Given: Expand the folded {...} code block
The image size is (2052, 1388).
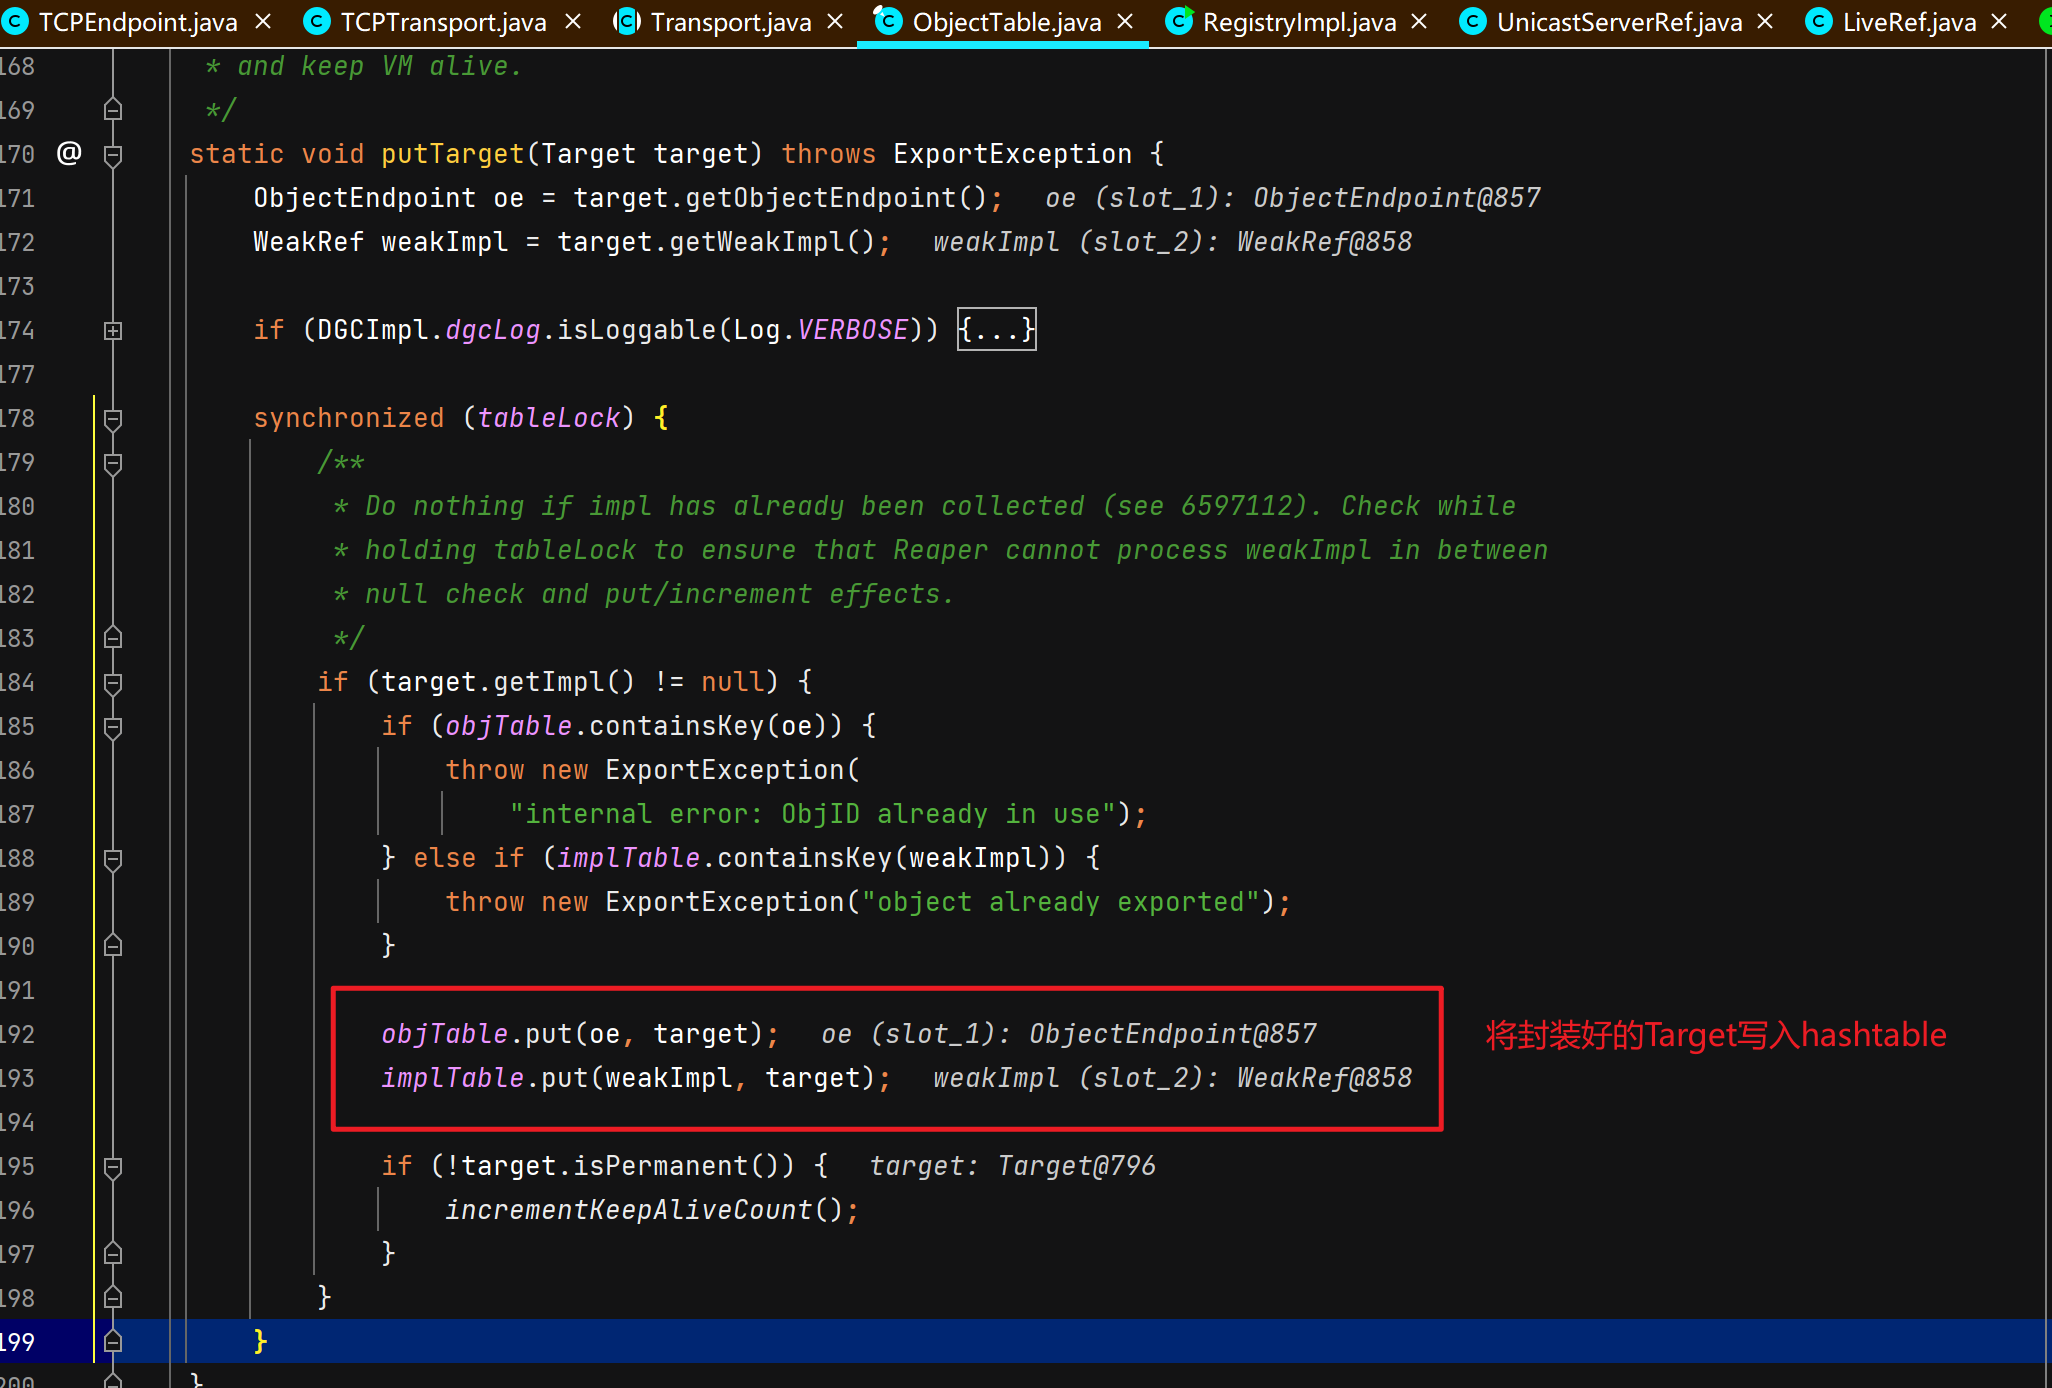Looking at the screenshot, I should coord(996,330).
